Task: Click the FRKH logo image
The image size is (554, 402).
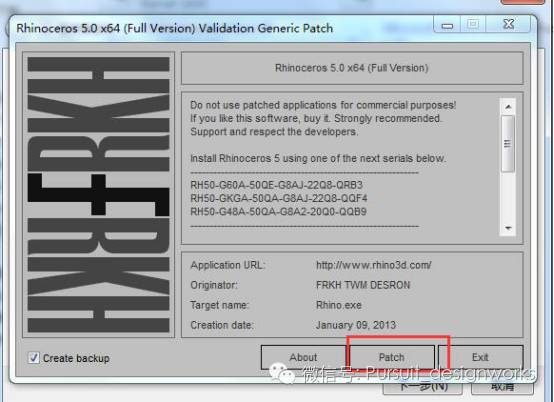Action: coord(98,195)
